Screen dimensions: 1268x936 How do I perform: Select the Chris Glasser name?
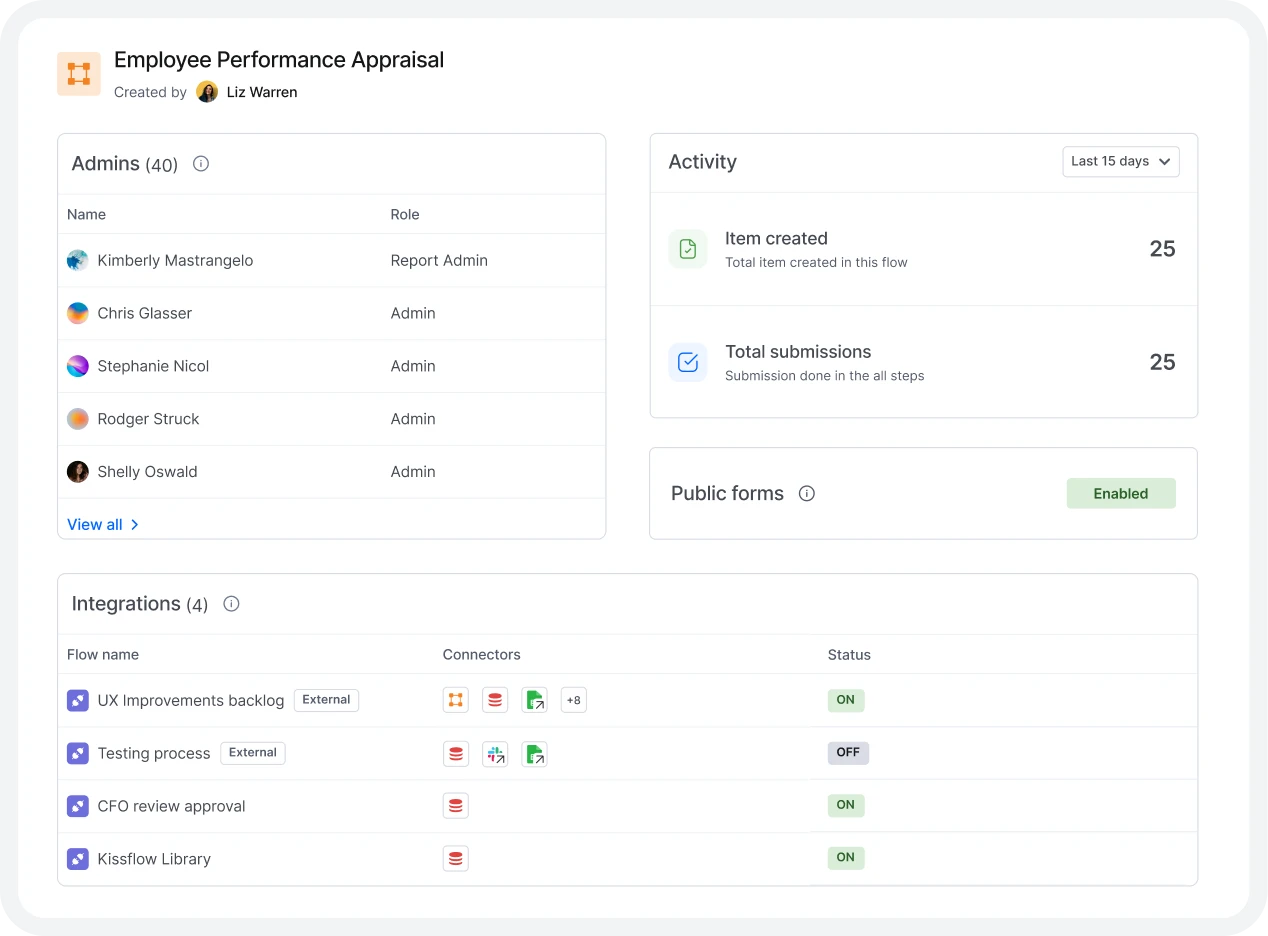(x=144, y=313)
